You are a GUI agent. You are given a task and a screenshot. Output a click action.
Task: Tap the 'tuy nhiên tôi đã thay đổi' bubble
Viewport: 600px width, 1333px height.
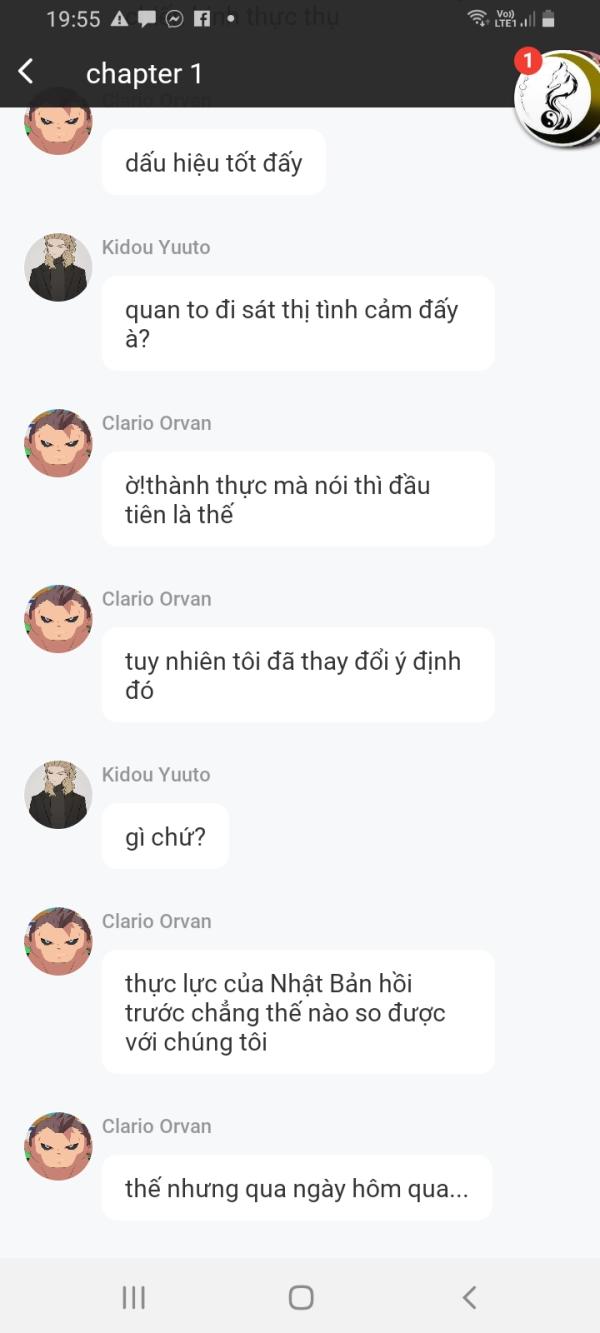click(x=298, y=675)
